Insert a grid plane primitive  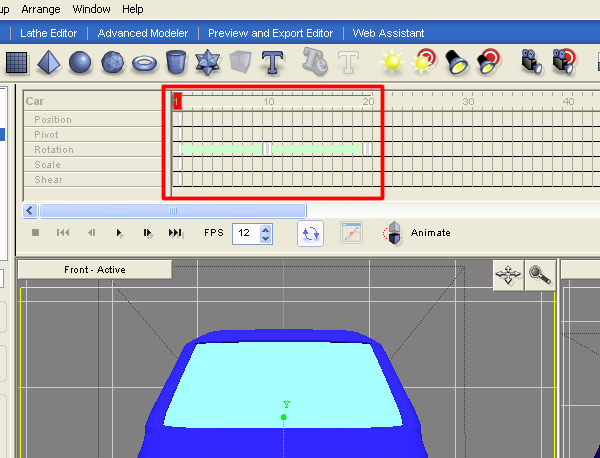[x=16, y=62]
